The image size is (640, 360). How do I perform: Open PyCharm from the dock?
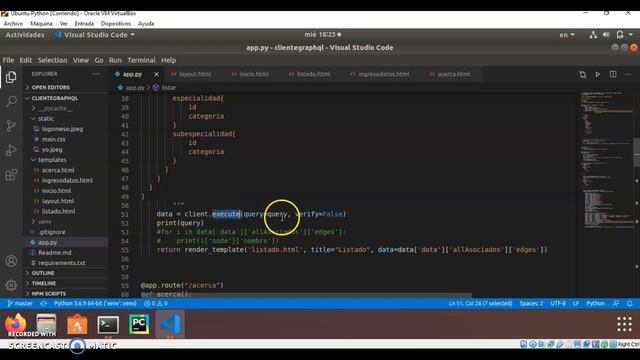pyautogui.click(x=139, y=324)
